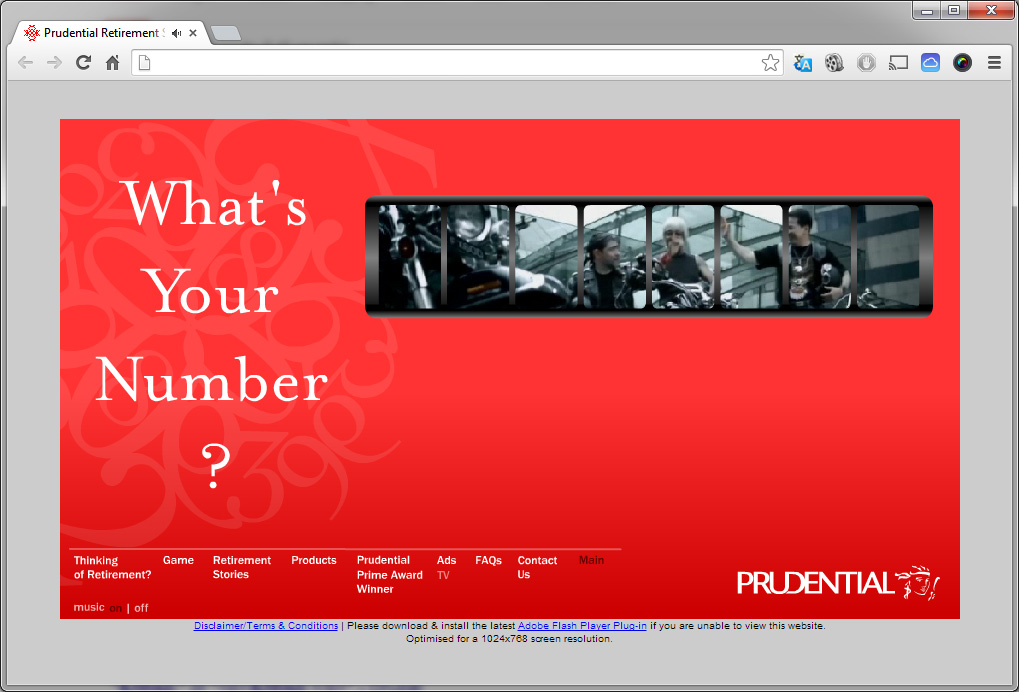
Task: View Prudential Prime Award Winner page
Action: click(x=389, y=574)
